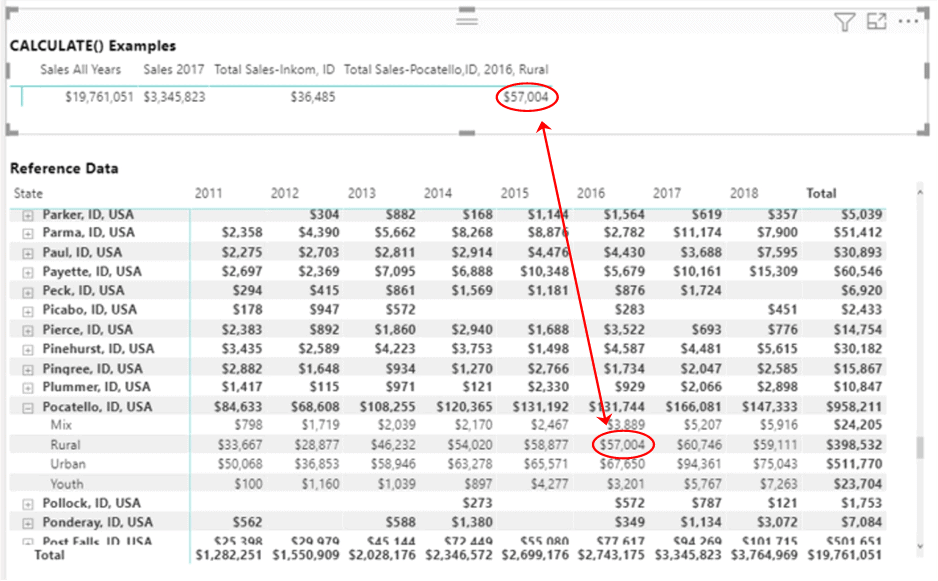Expand the Parker, ID, USA row
This screenshot has height=581, width=938.
click(28, 215)
